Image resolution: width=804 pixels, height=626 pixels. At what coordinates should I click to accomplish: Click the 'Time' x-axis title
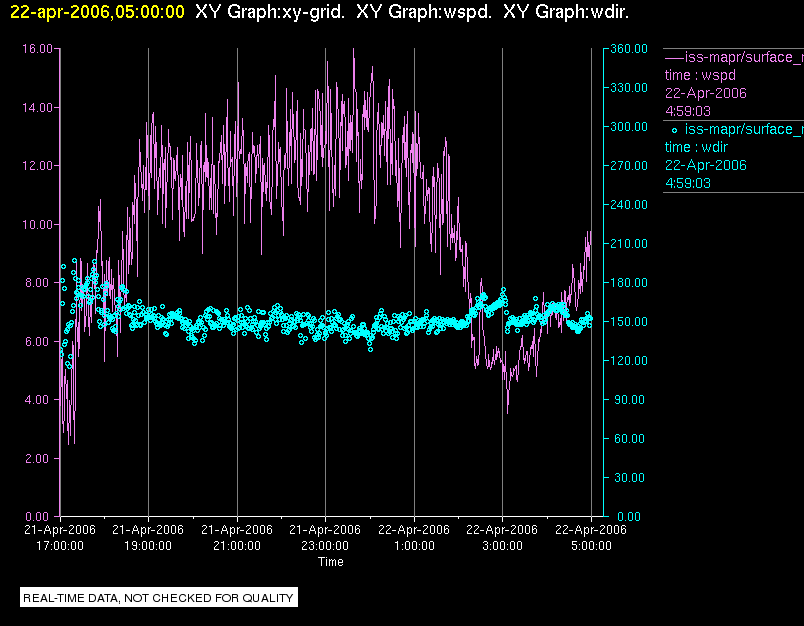click(x=331, y=562)
